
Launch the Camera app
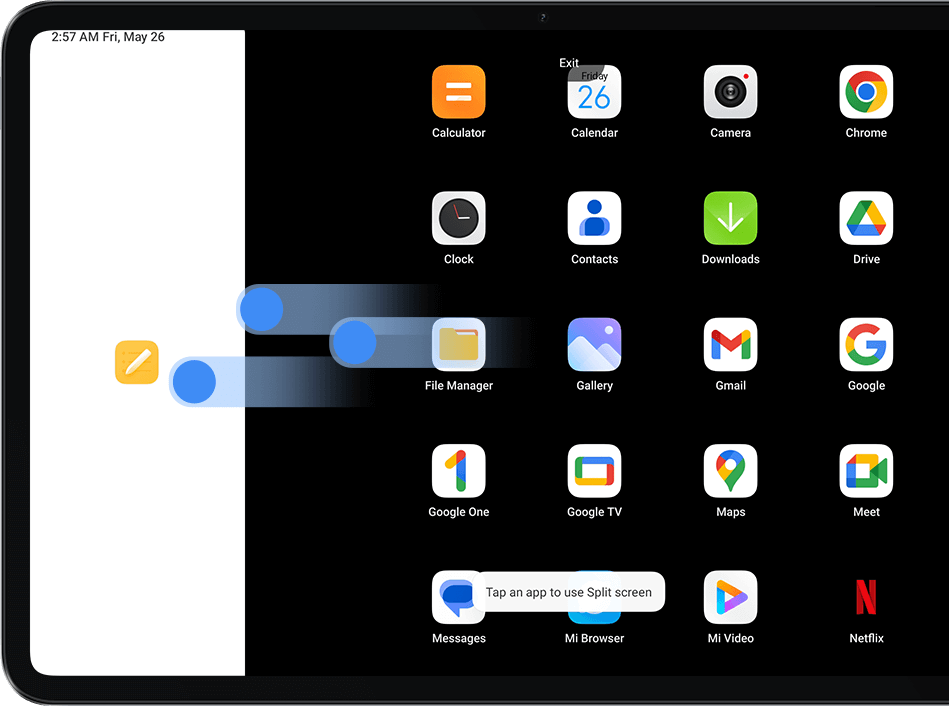coord(730,91)
